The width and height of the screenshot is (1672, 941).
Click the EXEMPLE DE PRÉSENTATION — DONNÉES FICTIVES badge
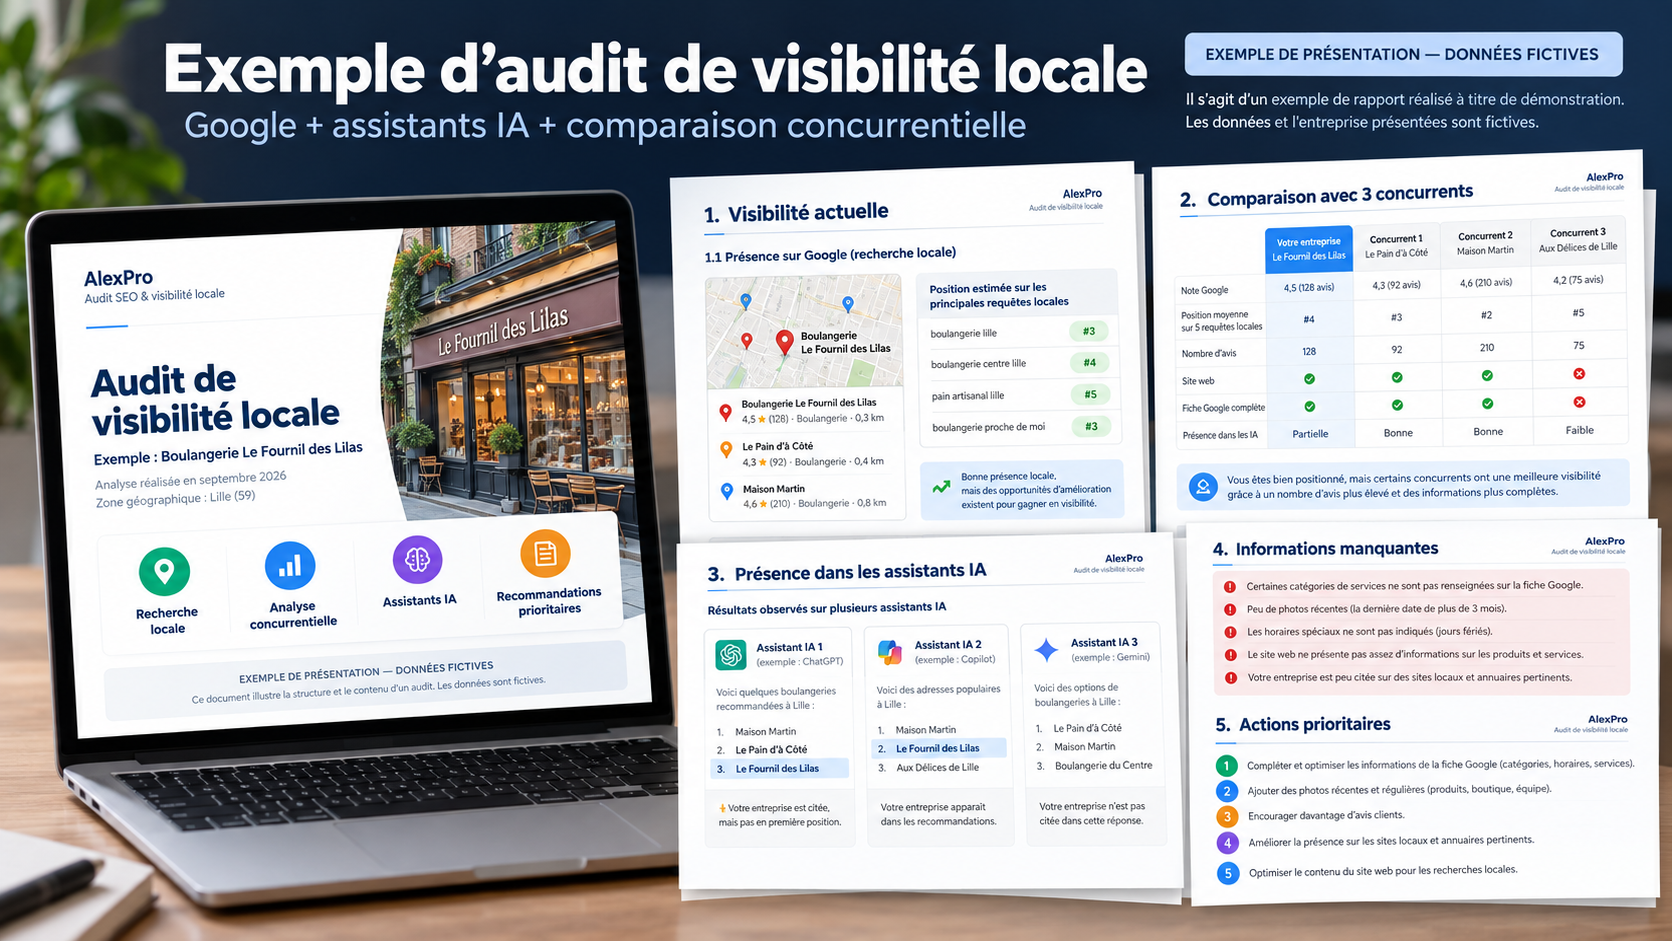[x=1402, y=54]
